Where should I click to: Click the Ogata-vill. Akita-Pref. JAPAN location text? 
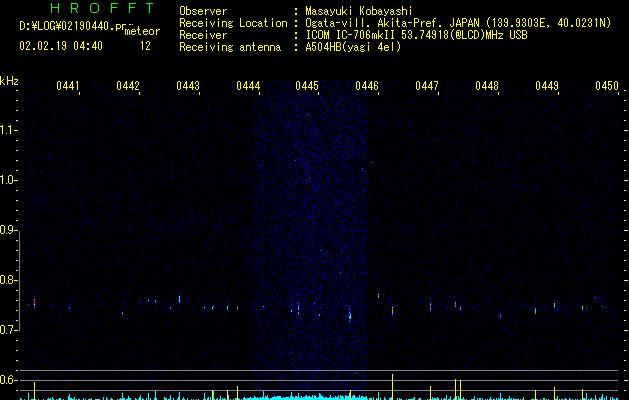[x=458, y=23]
